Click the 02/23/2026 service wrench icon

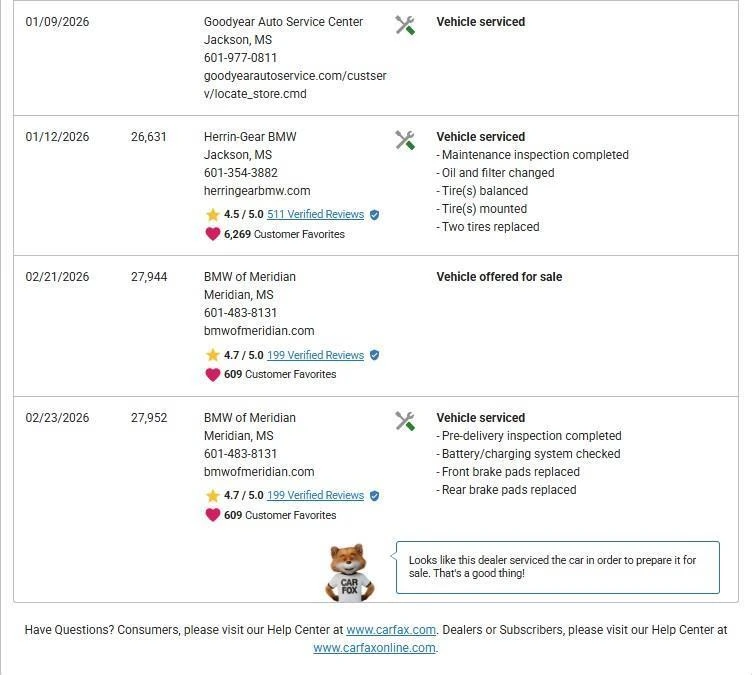405,421
